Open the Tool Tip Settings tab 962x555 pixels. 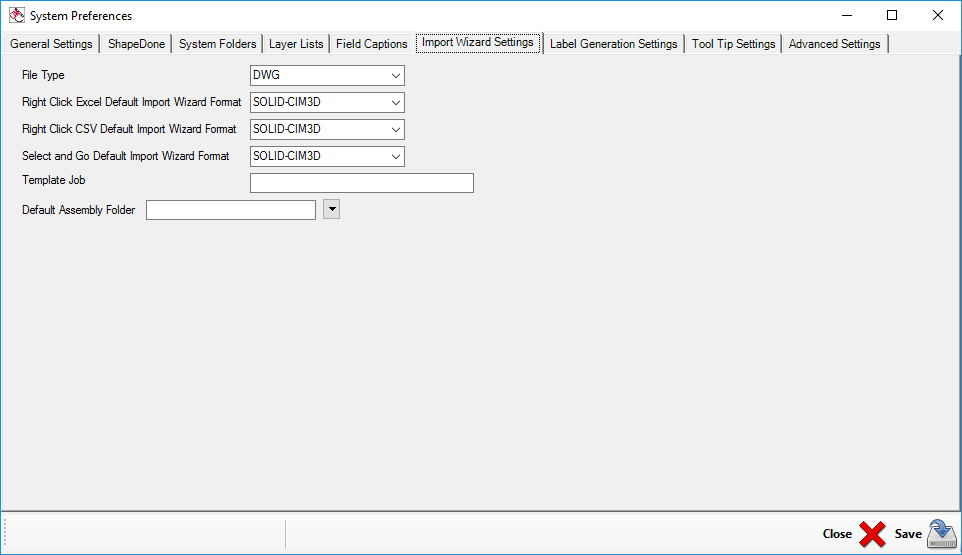pos(733,44)
